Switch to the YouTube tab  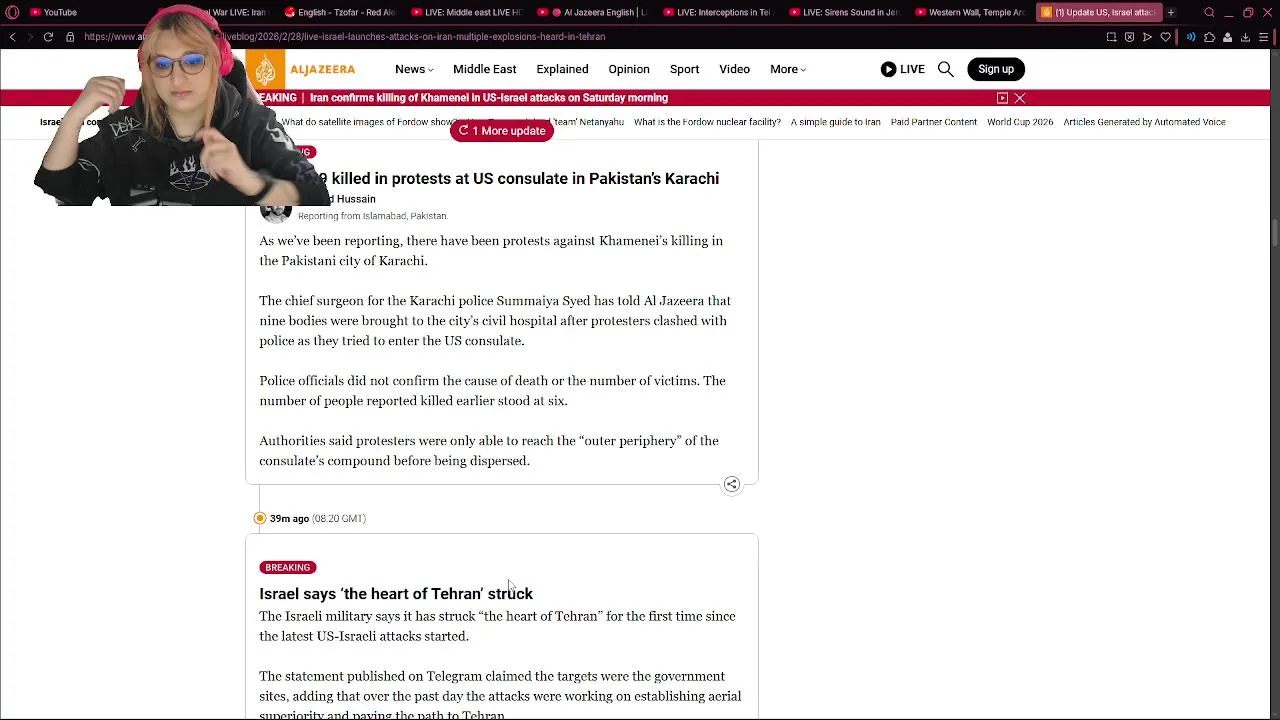(55, 12)
